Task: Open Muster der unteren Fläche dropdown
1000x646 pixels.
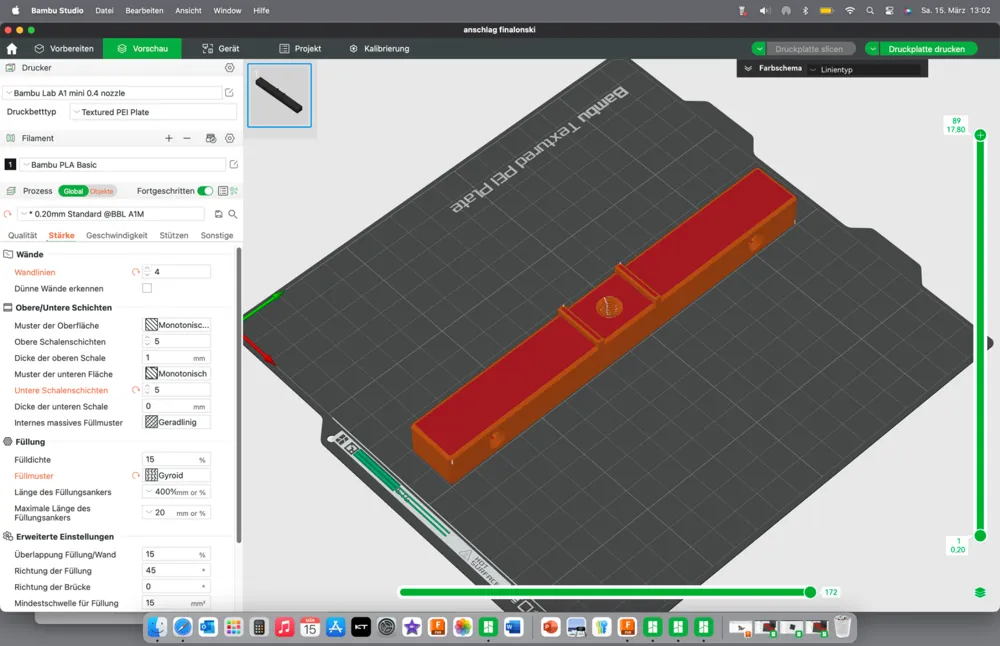Action: (x=177, y=374)
